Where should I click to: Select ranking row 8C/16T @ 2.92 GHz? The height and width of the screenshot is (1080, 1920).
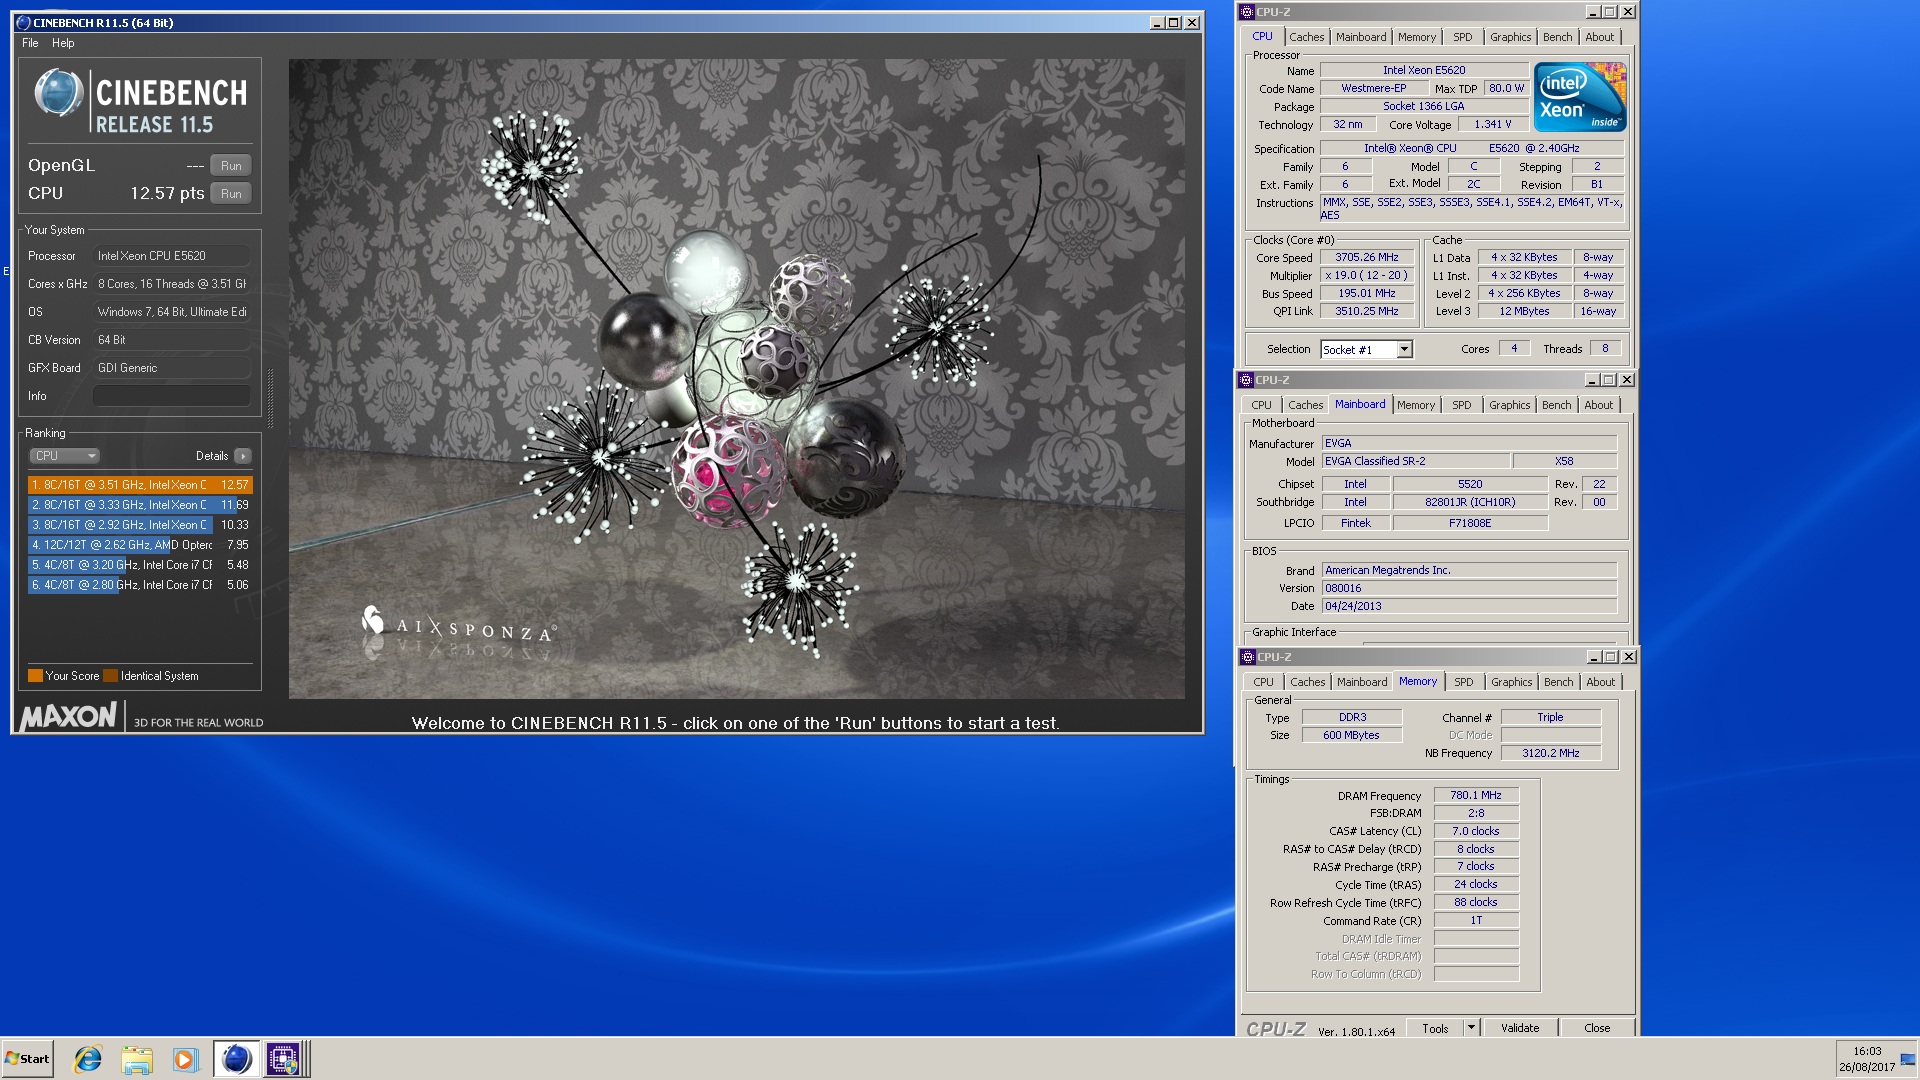(x=140, y=525)
